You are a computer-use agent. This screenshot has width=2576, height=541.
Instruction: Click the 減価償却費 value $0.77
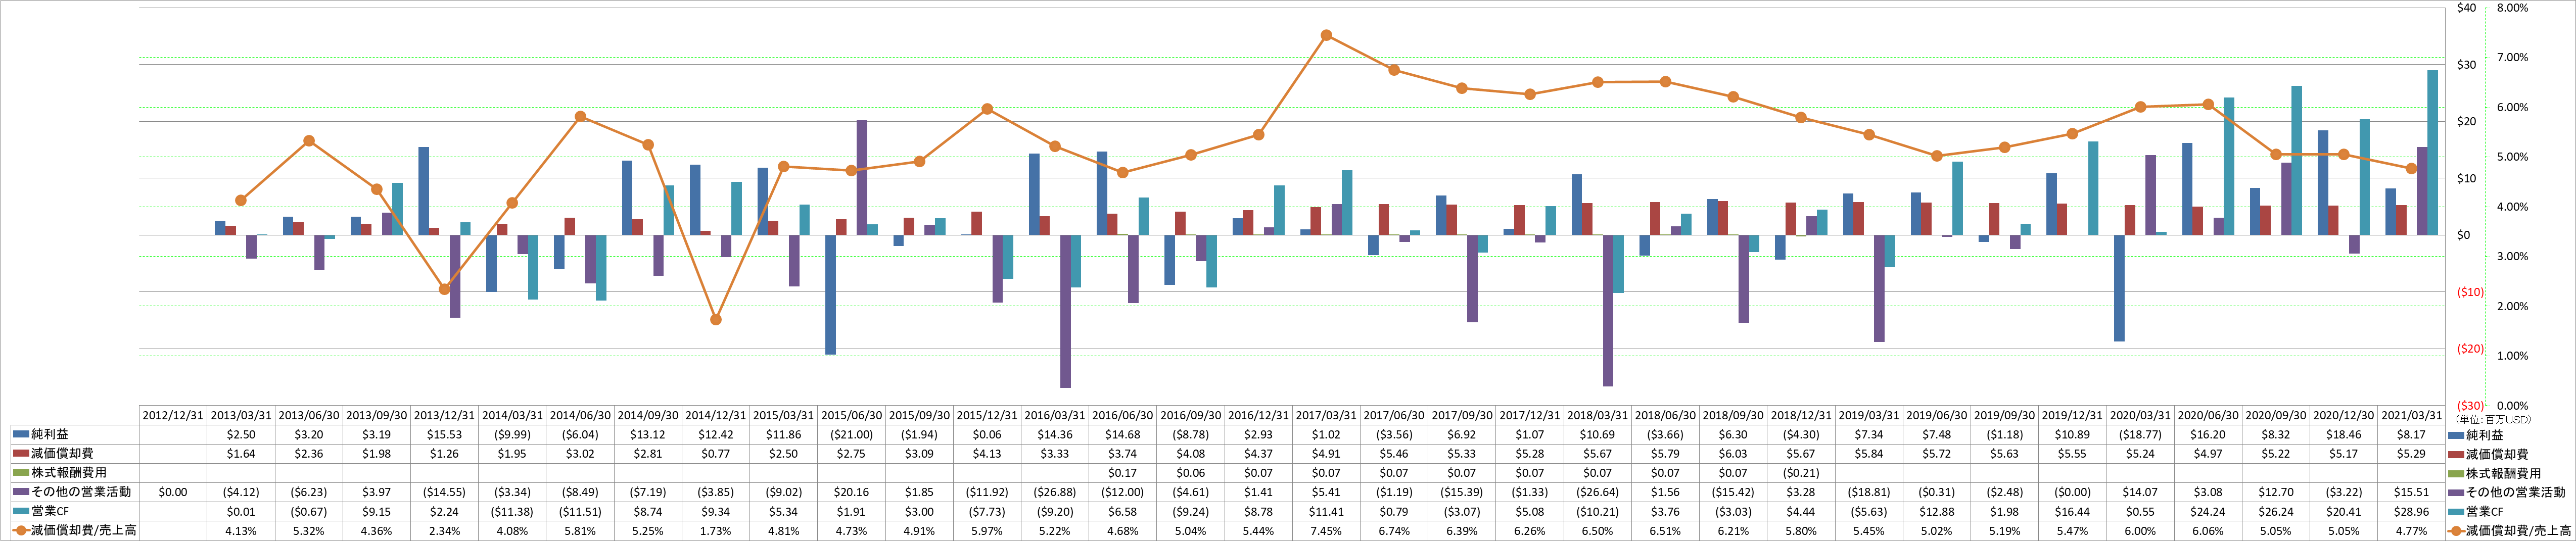click(x=715, y=454)
